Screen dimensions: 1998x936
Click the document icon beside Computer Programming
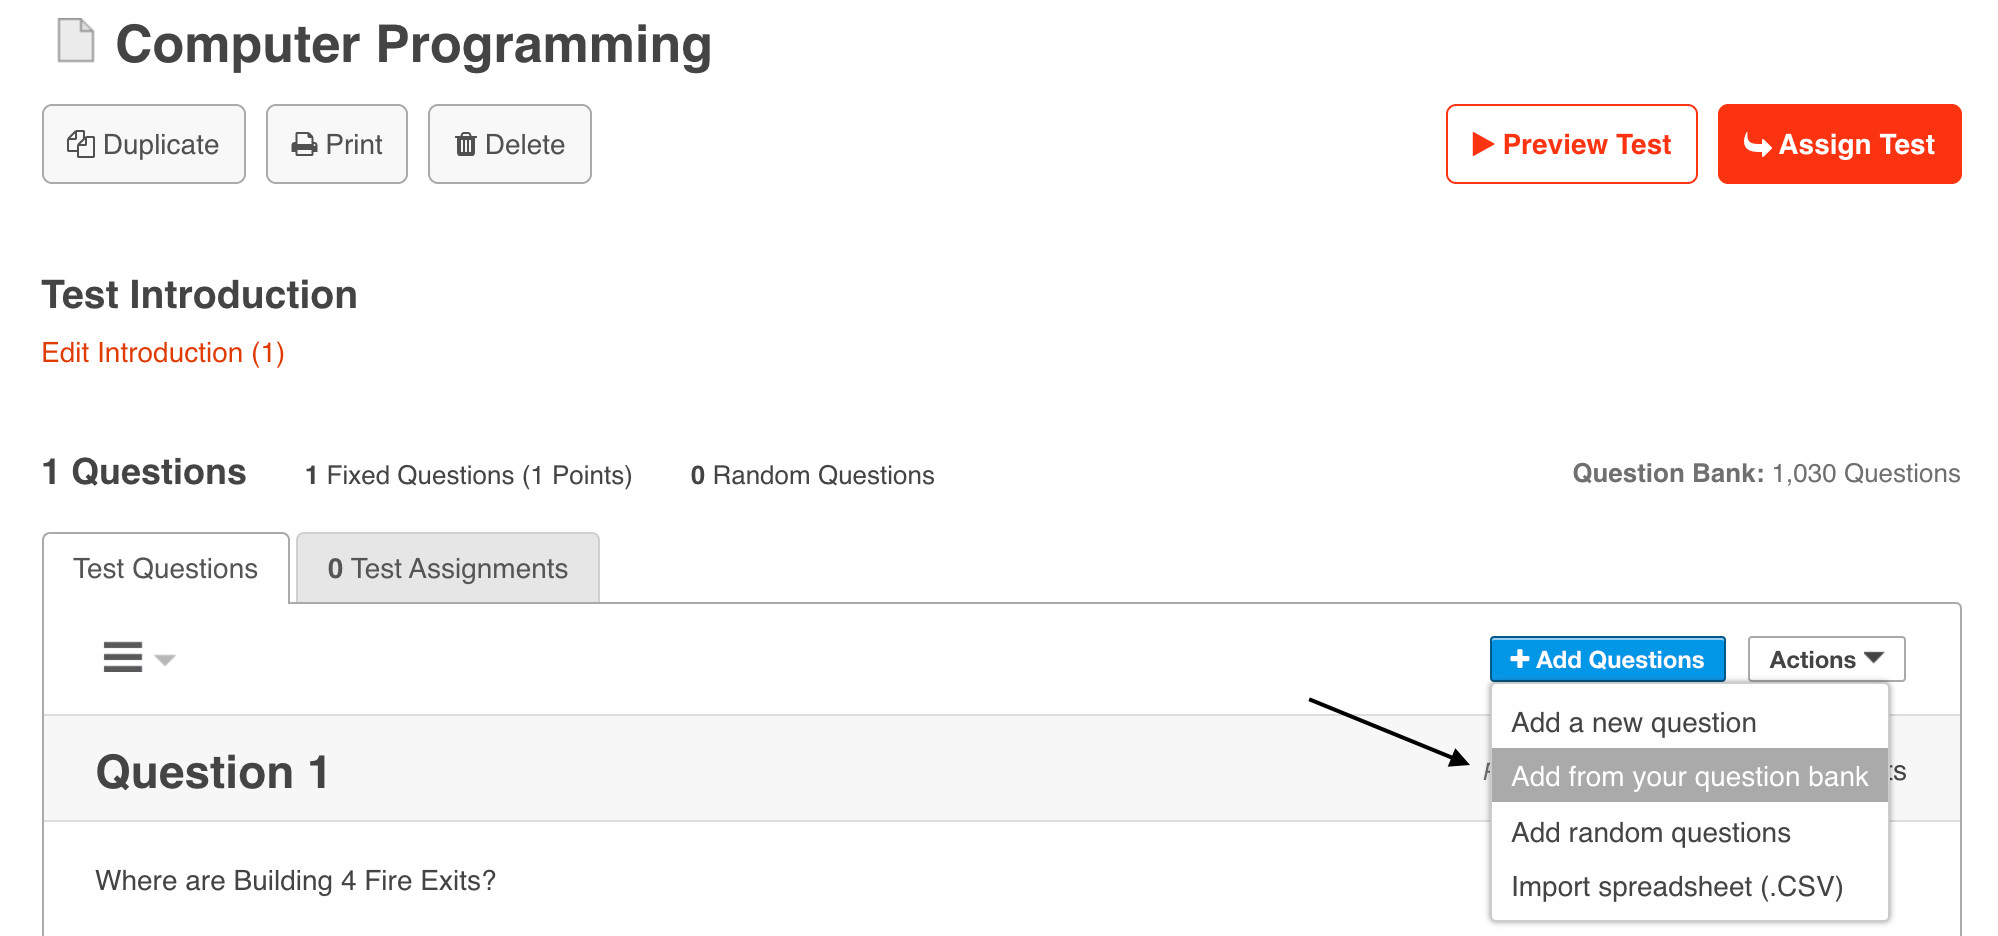(x=76, y=42)
